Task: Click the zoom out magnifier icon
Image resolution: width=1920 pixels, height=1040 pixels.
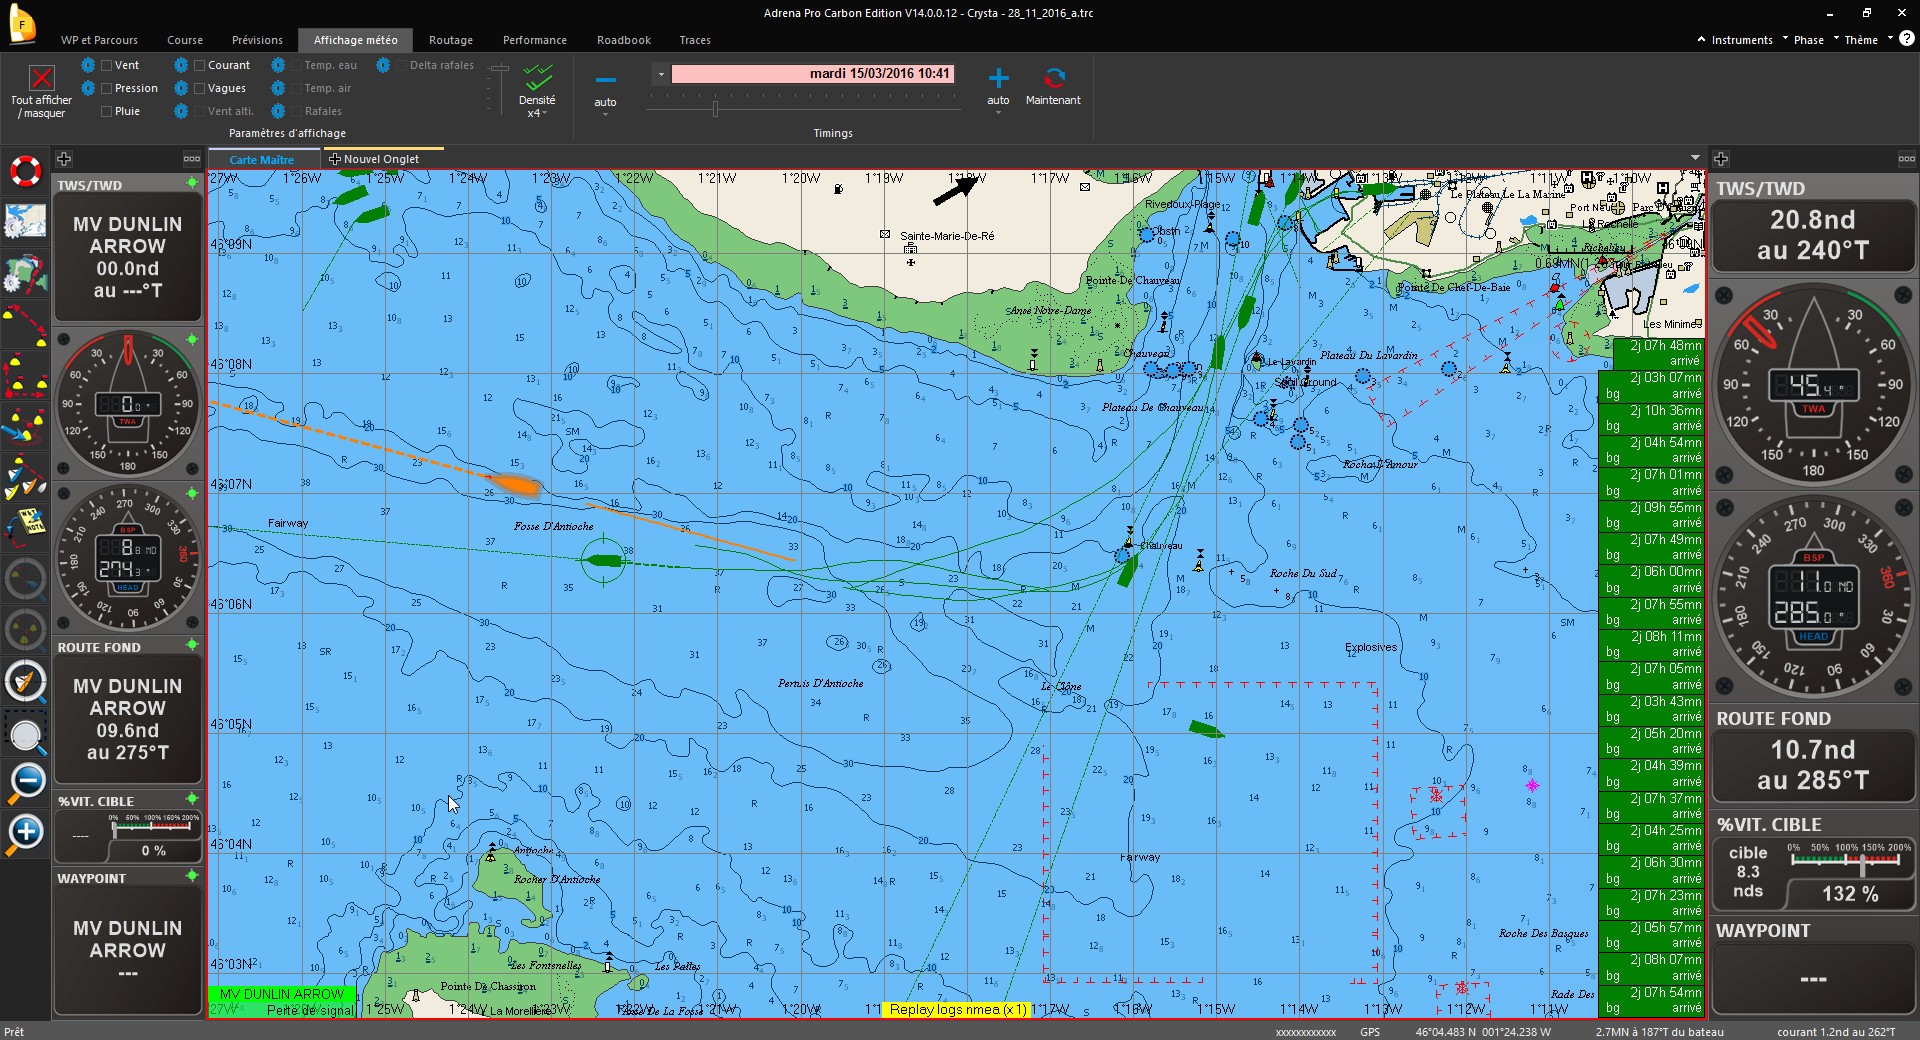Action: [26, 782]
